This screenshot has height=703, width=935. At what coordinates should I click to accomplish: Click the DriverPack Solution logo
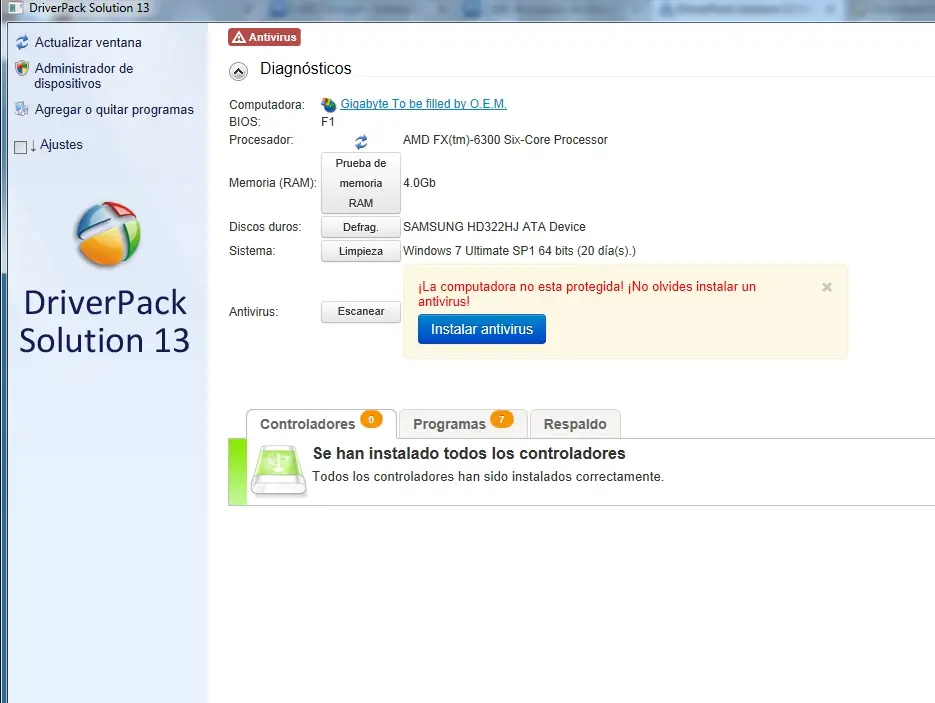pos(107,233)
